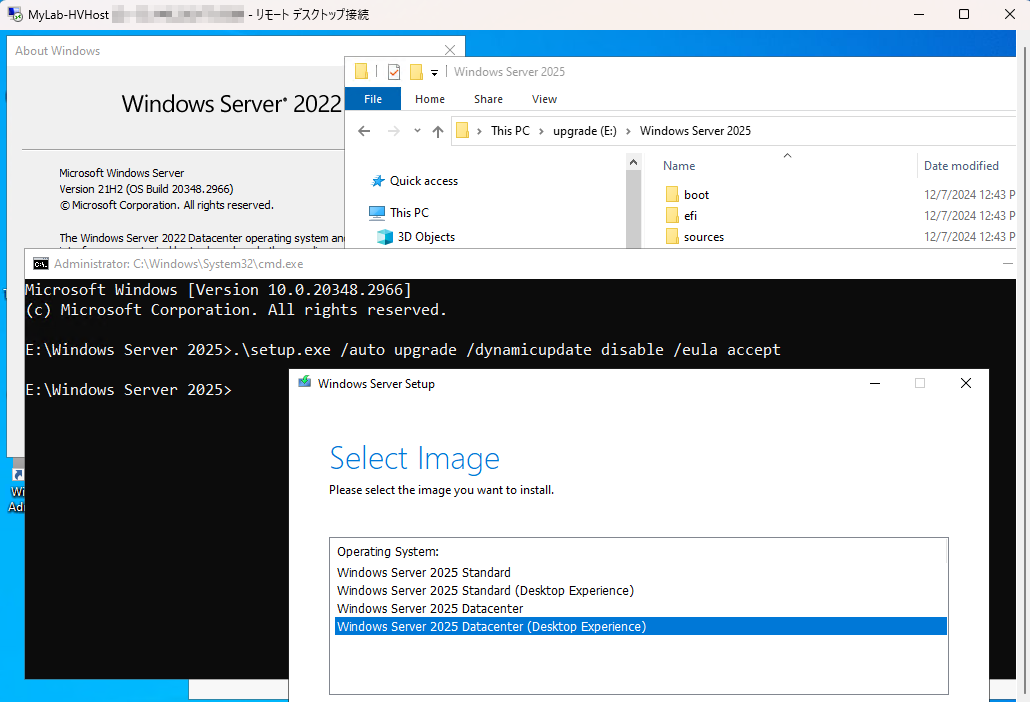Sort files with the Name column header
This screenshot has width=1030, height=702.
coord(678,166)
